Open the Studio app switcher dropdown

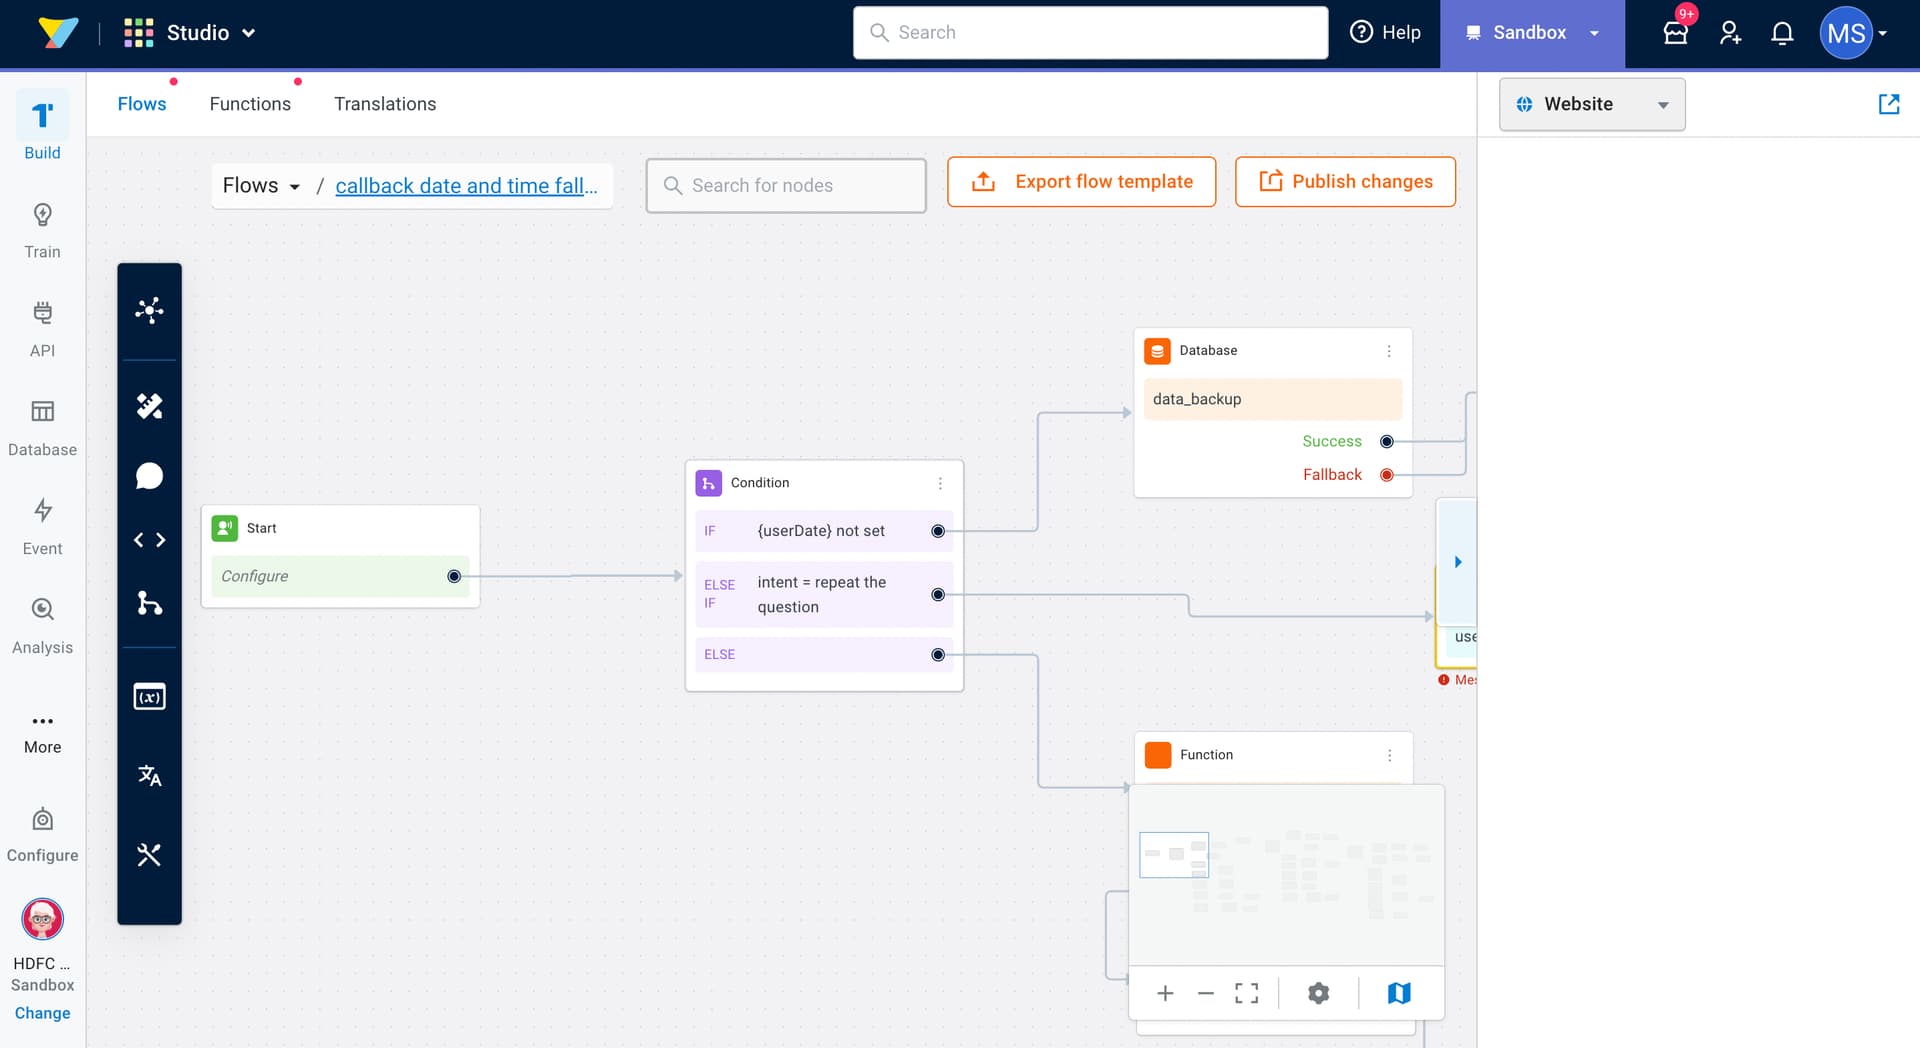[190, 33]
